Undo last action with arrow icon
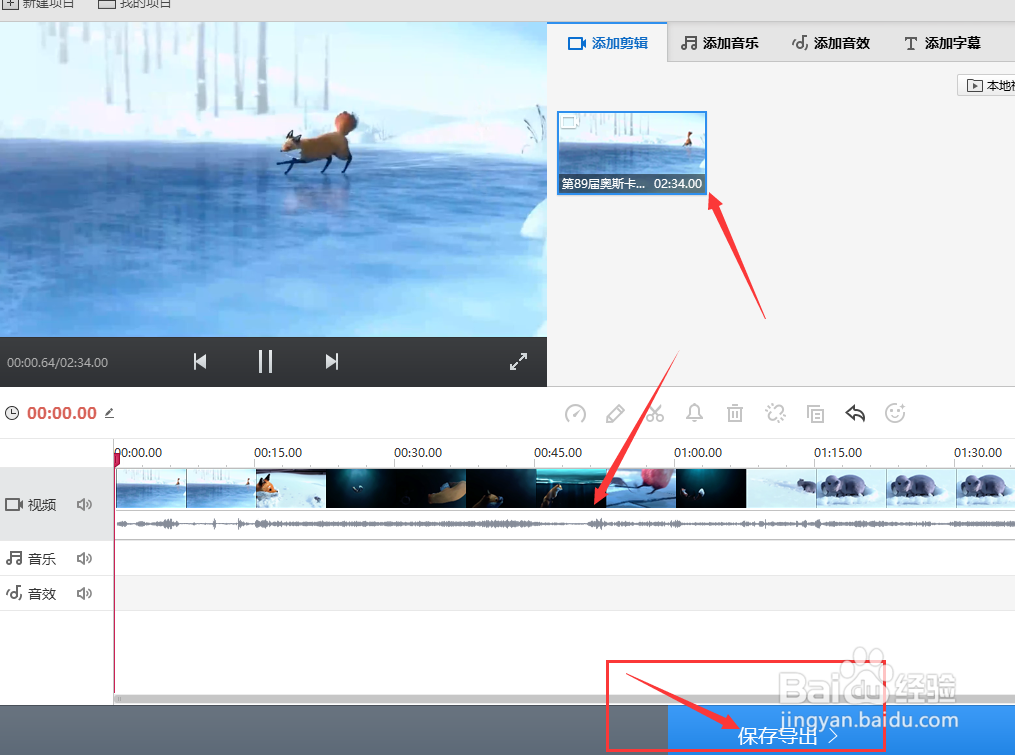The height and width of the screenshot is (755, 1015). pos(855,412)
